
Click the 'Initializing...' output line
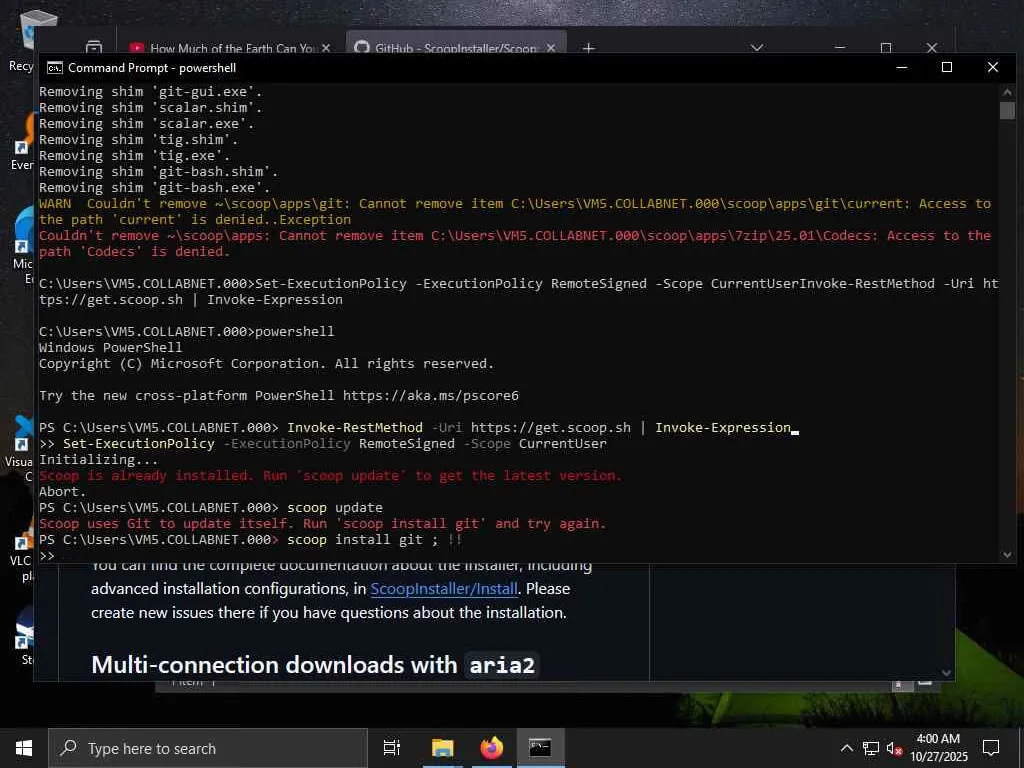click(x=99, y=460)
